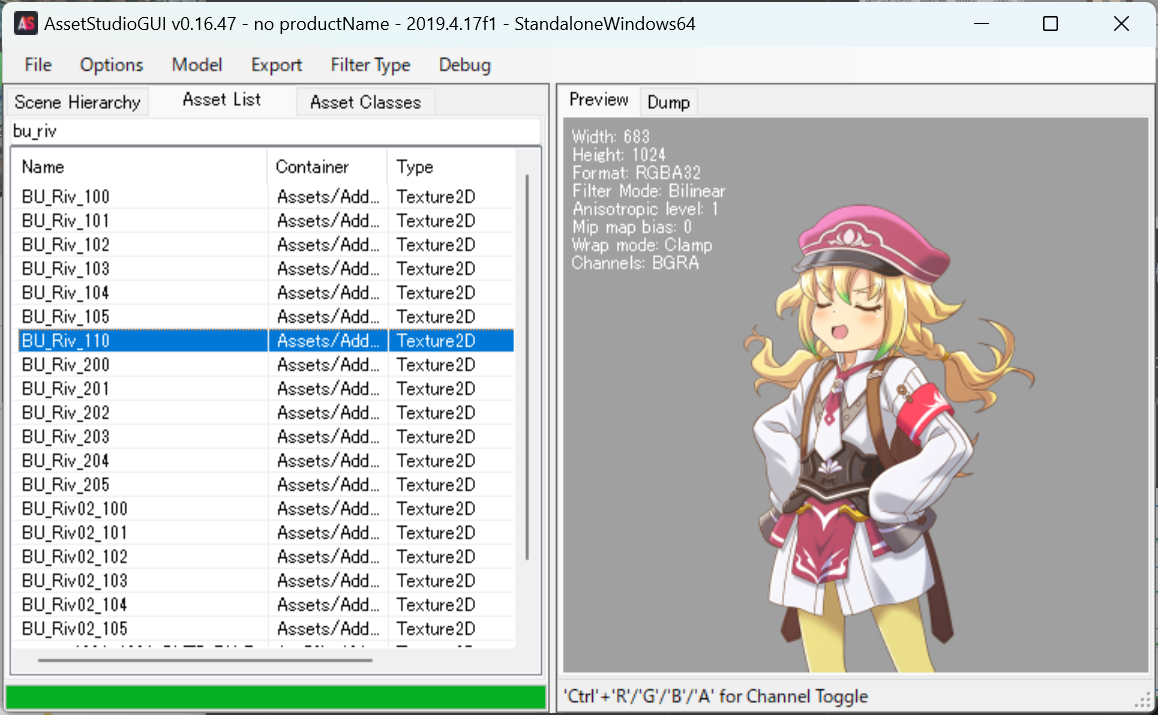The width and height of the screenshot is (1158, 715).
Task: Select asset BU_Riv02_104
Action: tap(75, 605)
